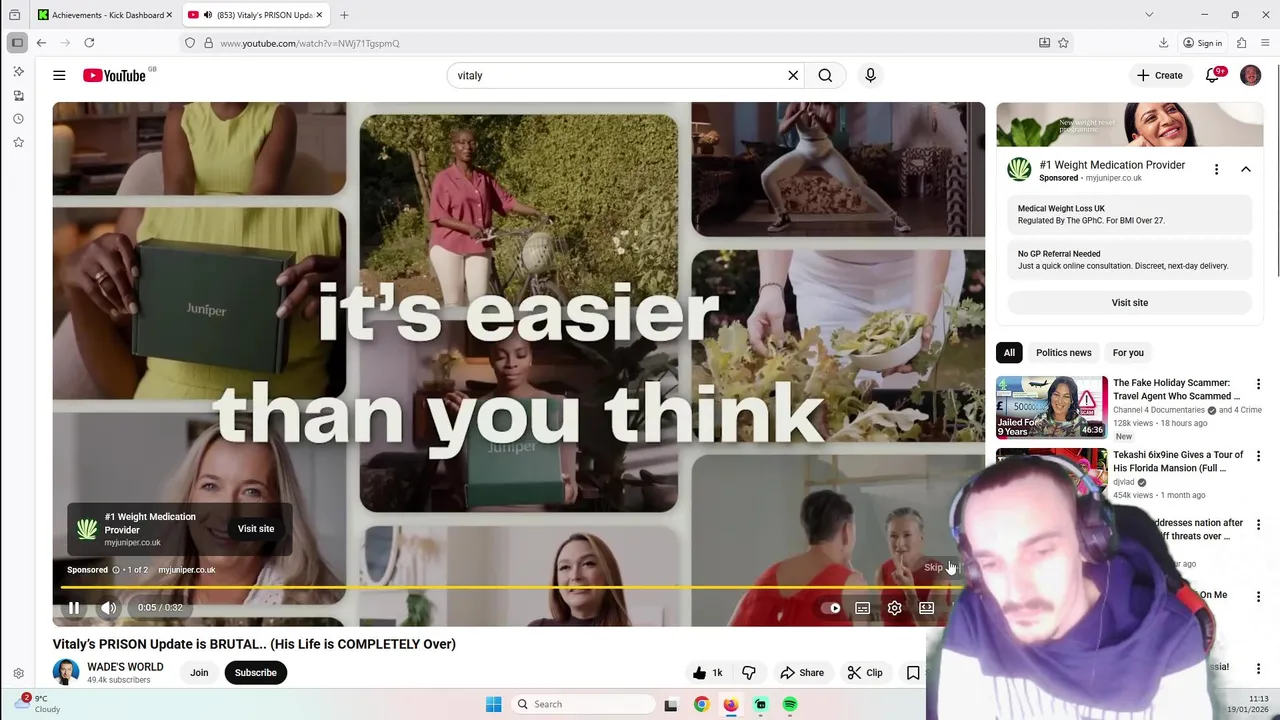This screenshot has height=720, width=1280.
Task: Open the history clock icon in sidebar
Action: (x=18, y=119)
